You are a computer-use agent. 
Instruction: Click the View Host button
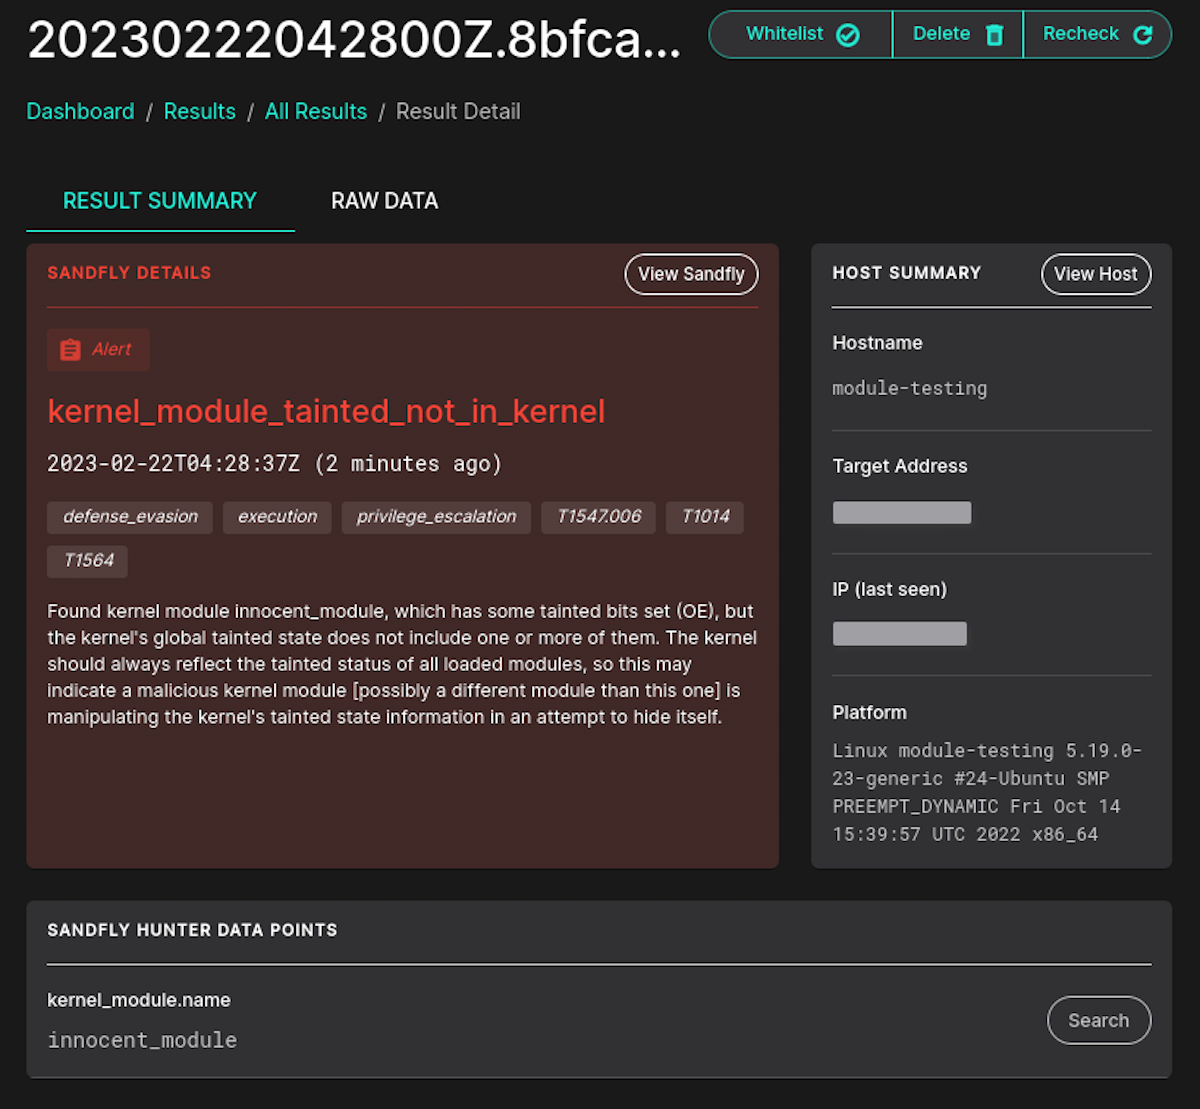pos(1095,274)
